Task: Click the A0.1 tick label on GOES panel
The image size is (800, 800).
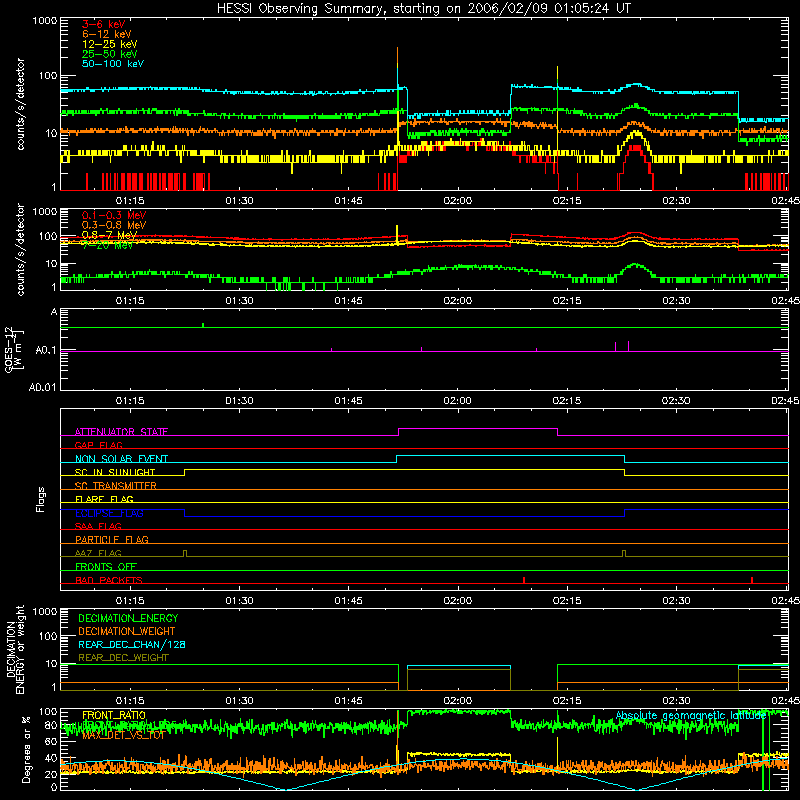Action: 46,351
